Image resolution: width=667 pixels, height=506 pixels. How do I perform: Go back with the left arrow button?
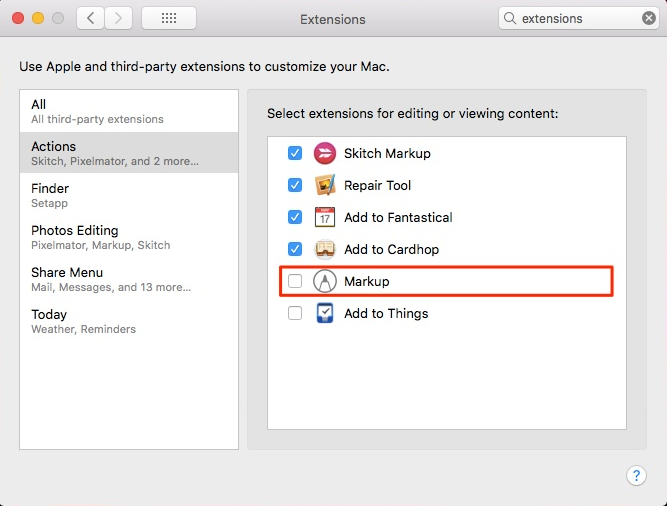click(x=90, y=18)
